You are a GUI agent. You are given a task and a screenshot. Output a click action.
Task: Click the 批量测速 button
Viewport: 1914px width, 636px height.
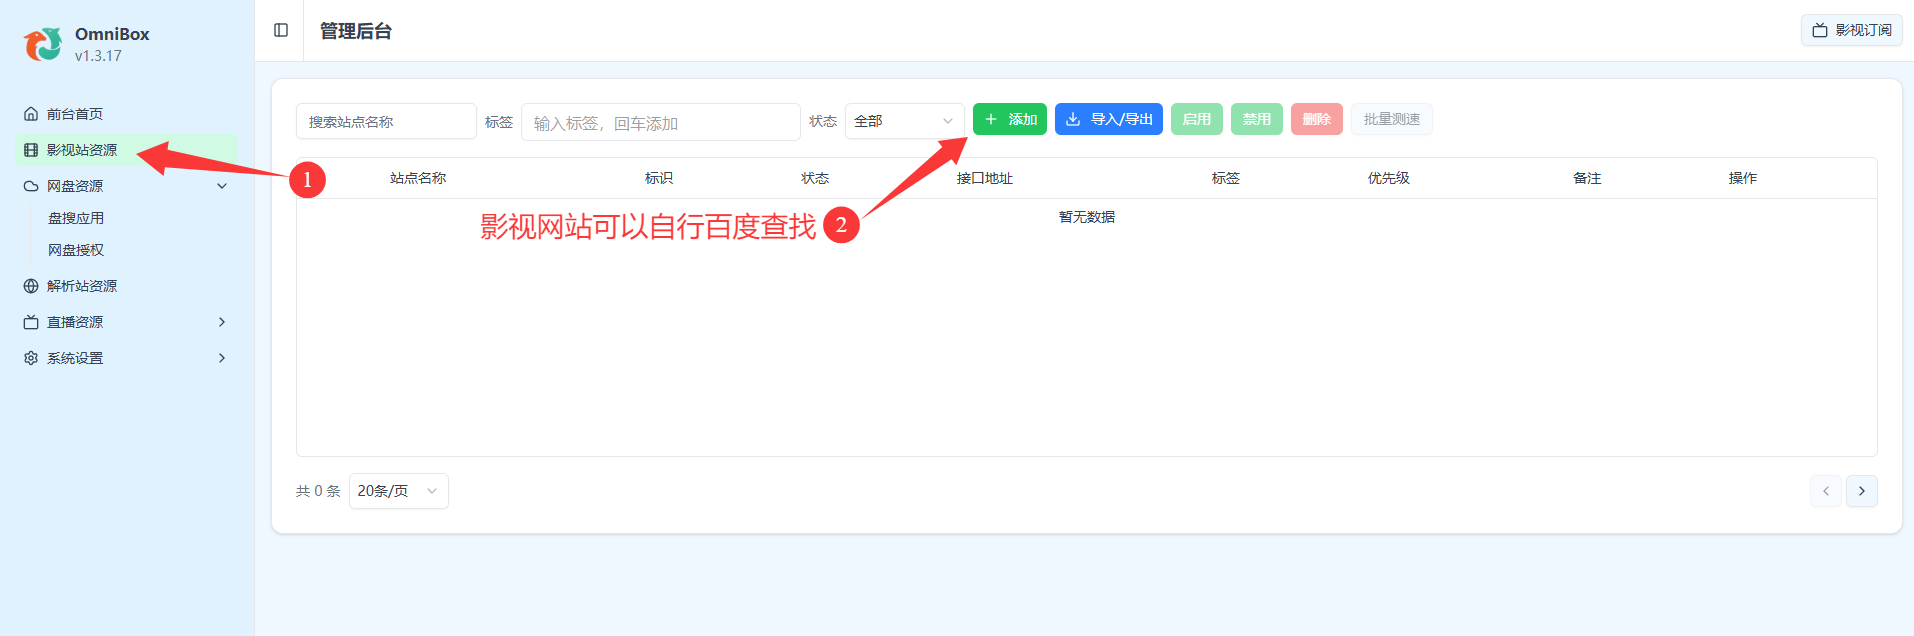coord(1392,119)
